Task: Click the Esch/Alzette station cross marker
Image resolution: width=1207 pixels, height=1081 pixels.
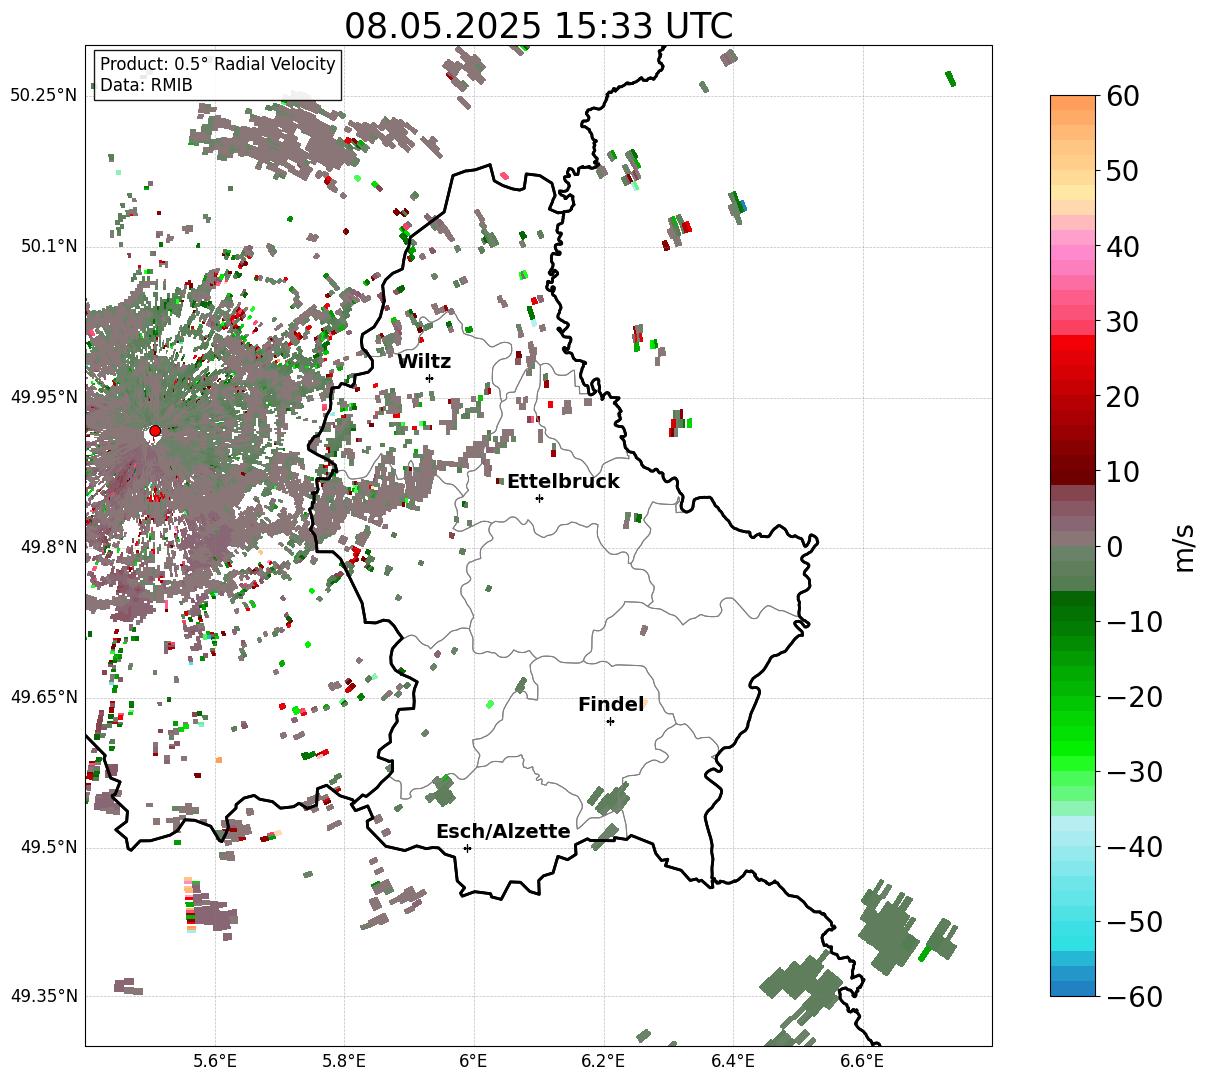Action: point(467,848)
